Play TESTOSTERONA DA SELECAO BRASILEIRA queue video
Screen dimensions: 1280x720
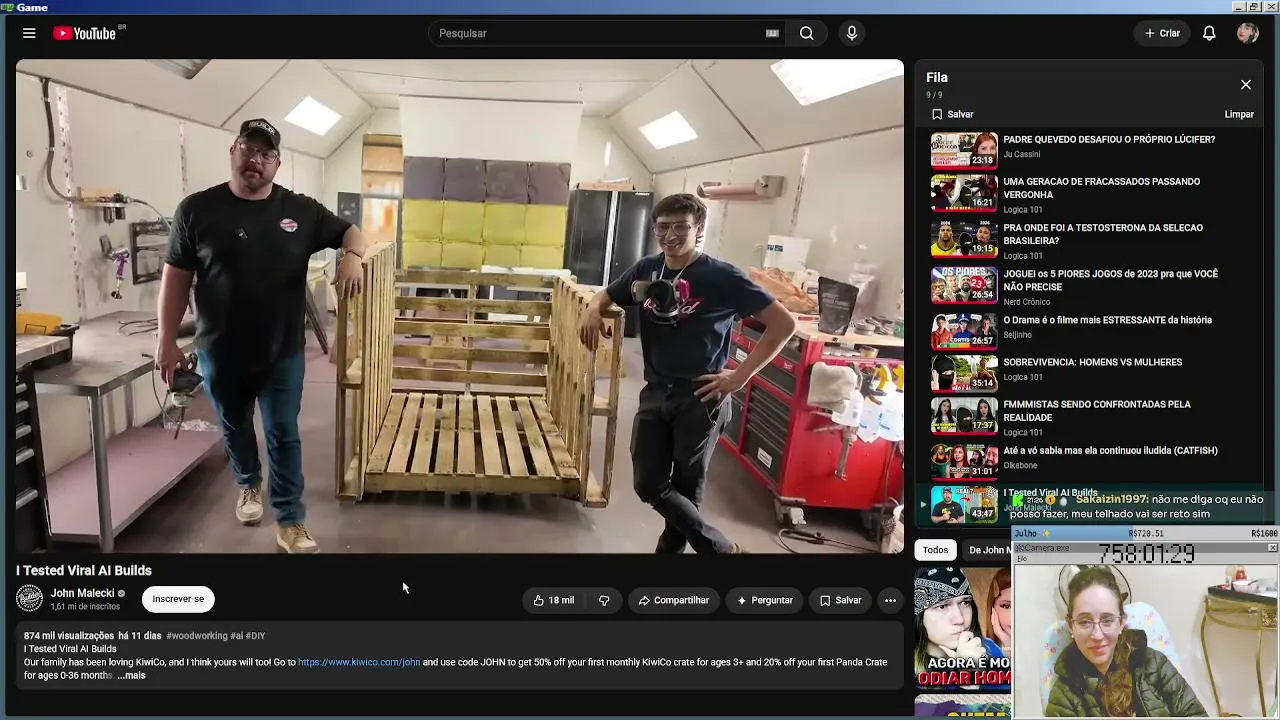tap(1090, 239)
